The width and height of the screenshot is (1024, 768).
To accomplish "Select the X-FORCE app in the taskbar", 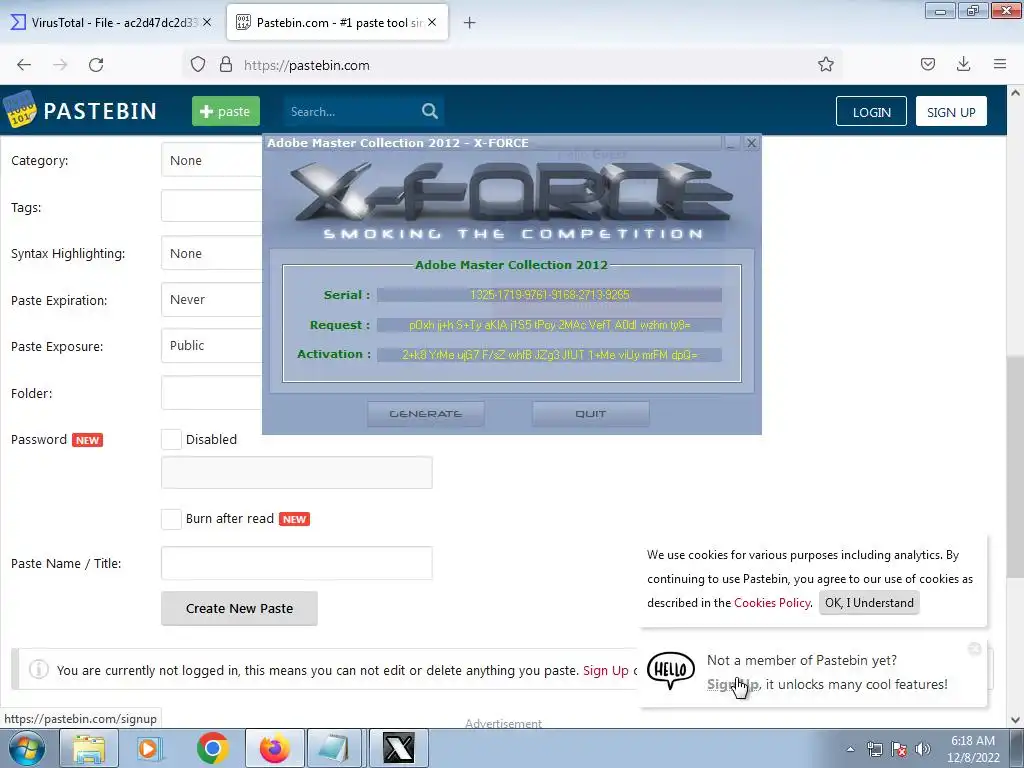I will (398, 748).
